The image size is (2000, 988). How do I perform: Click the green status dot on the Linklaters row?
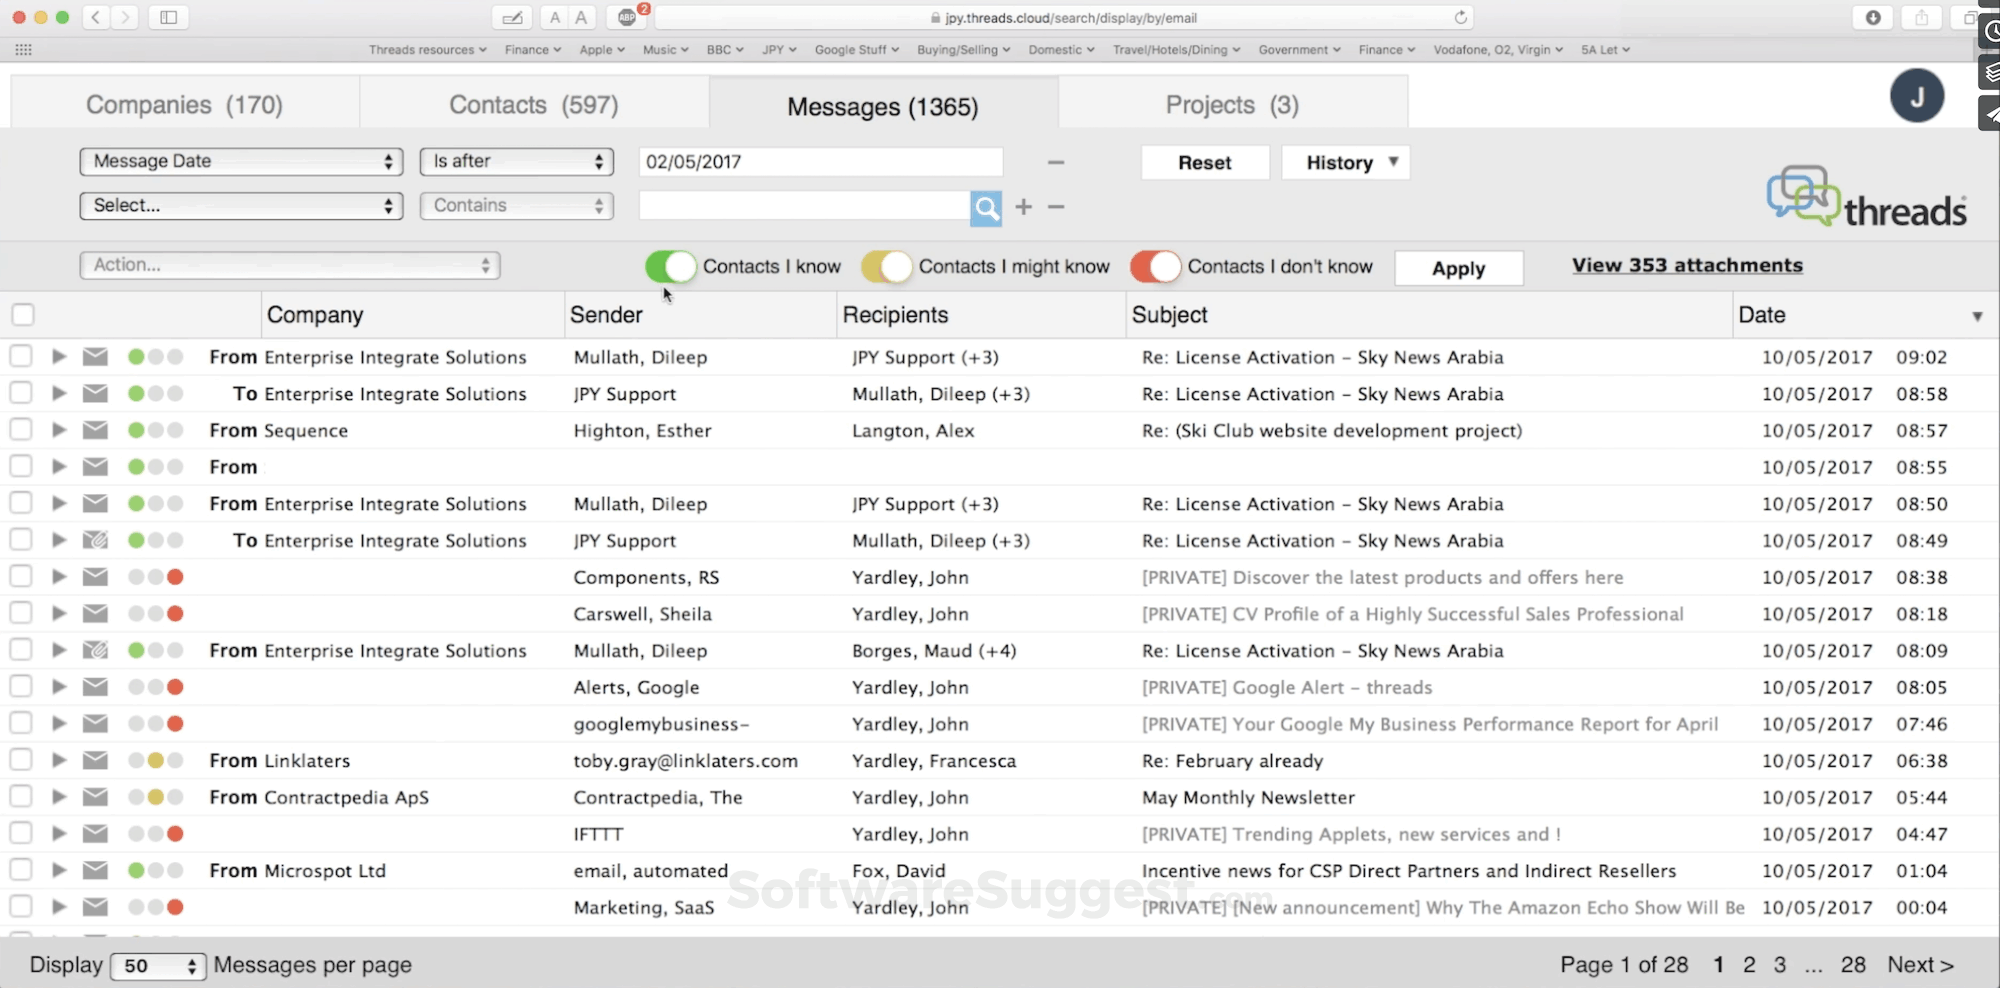coord(137,760)
